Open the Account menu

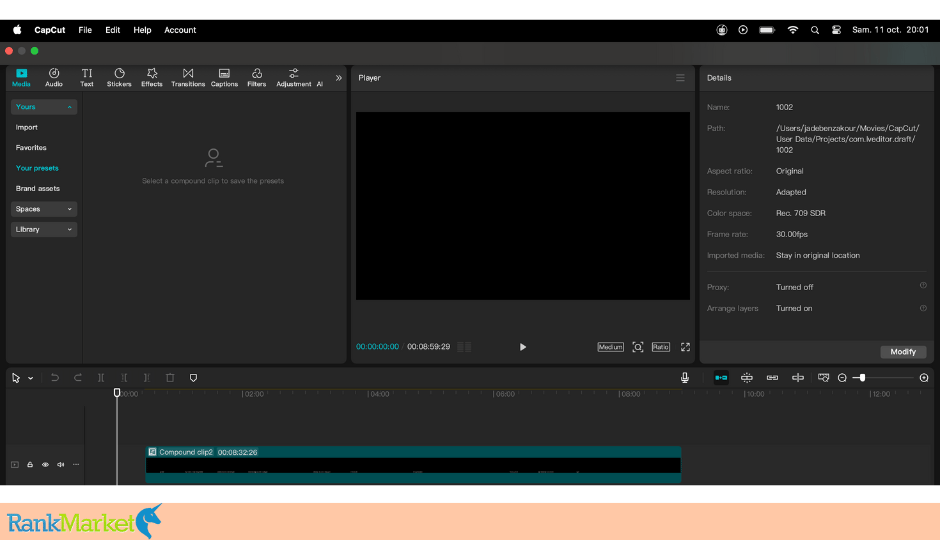(x=180, y=30)
